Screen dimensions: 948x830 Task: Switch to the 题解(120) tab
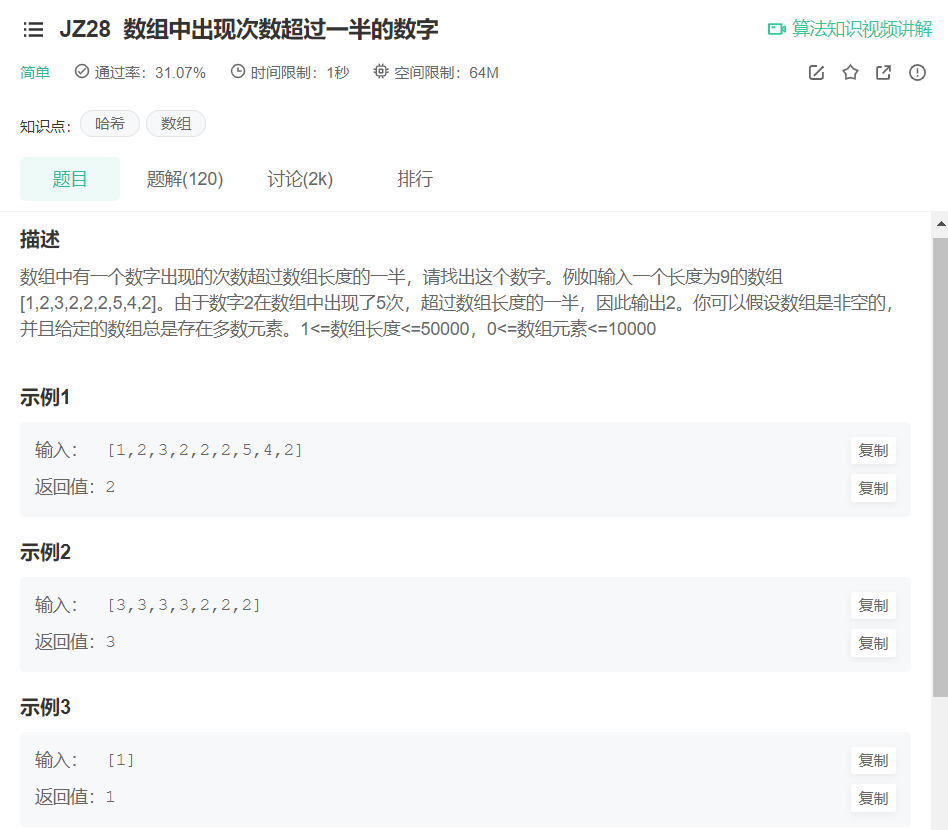[185, 179]
